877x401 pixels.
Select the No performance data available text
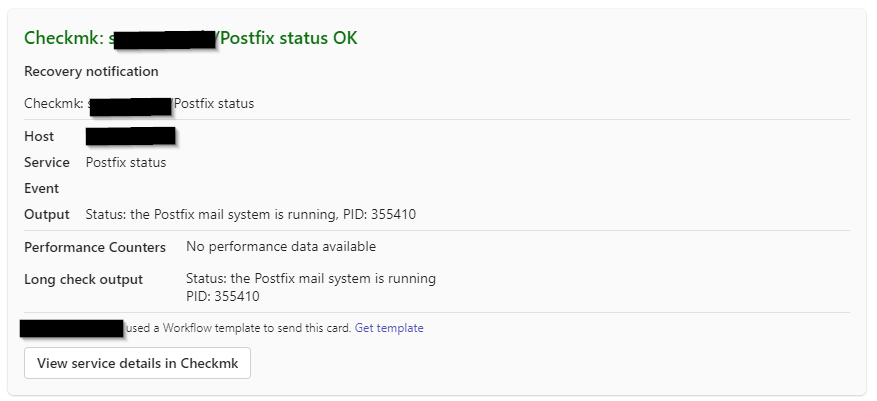tap(281, 246)
